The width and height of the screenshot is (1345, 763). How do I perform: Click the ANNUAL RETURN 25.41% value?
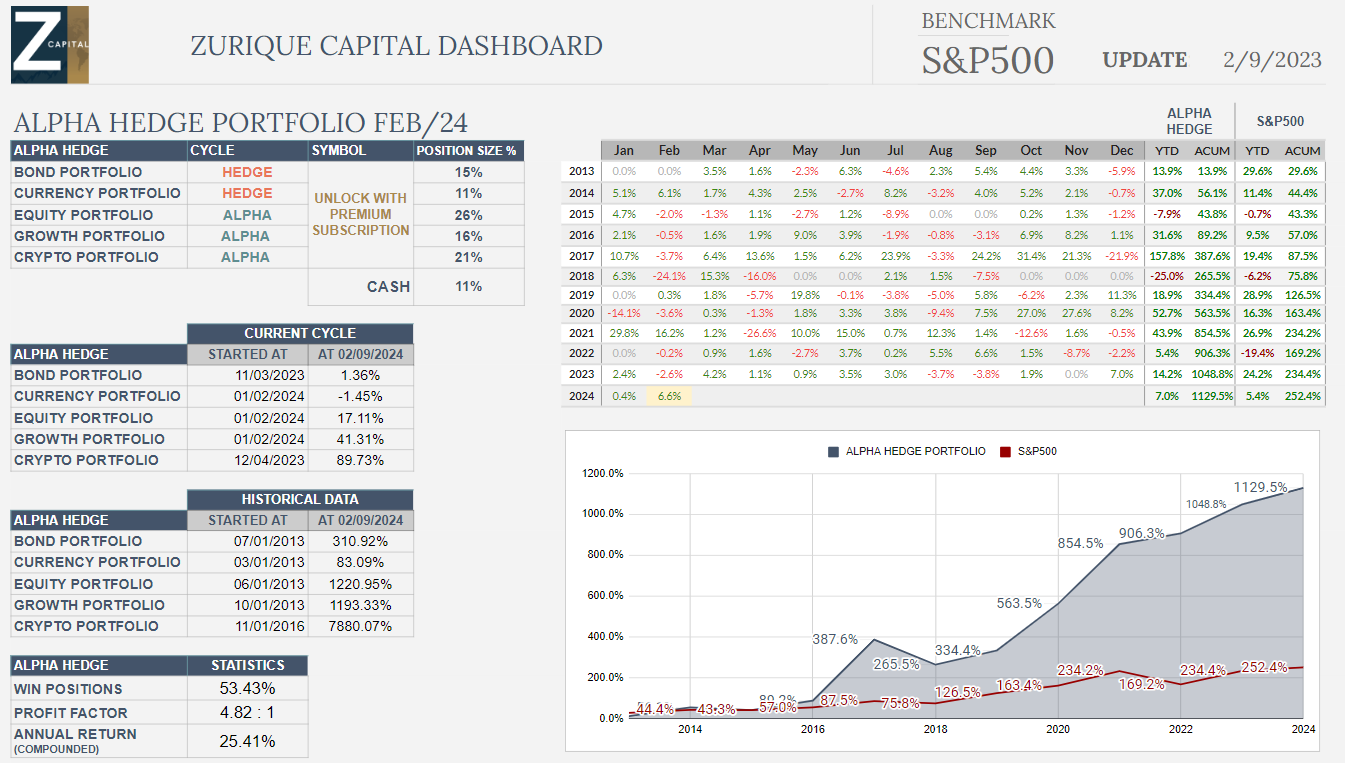pyautogui.click(x=248, y=741)
